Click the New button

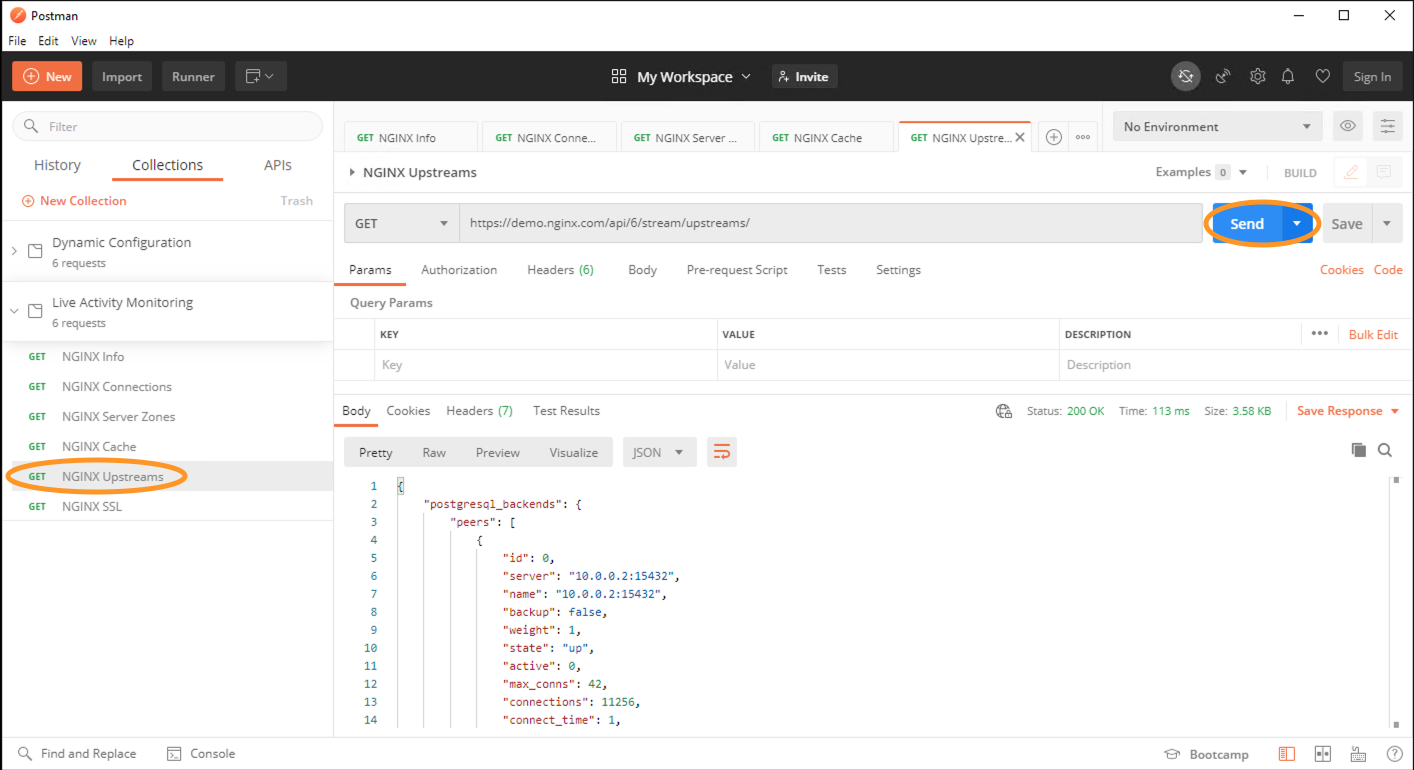47,77
